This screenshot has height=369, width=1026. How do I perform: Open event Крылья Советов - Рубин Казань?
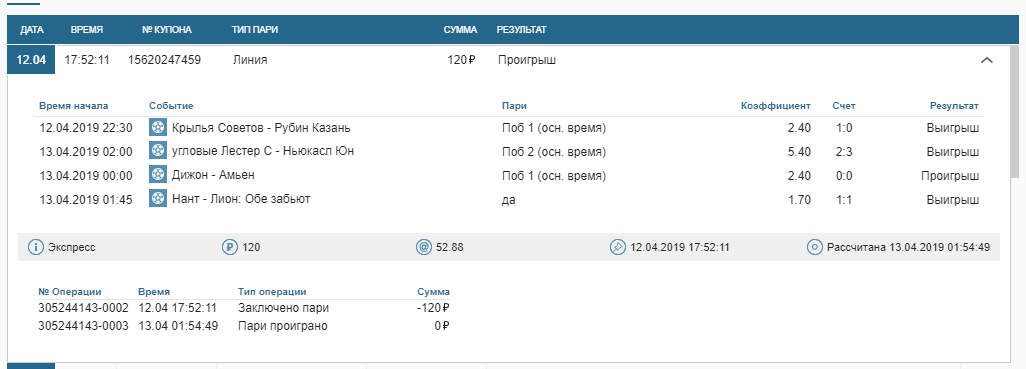pyautogui.click(x=261, y=128)
